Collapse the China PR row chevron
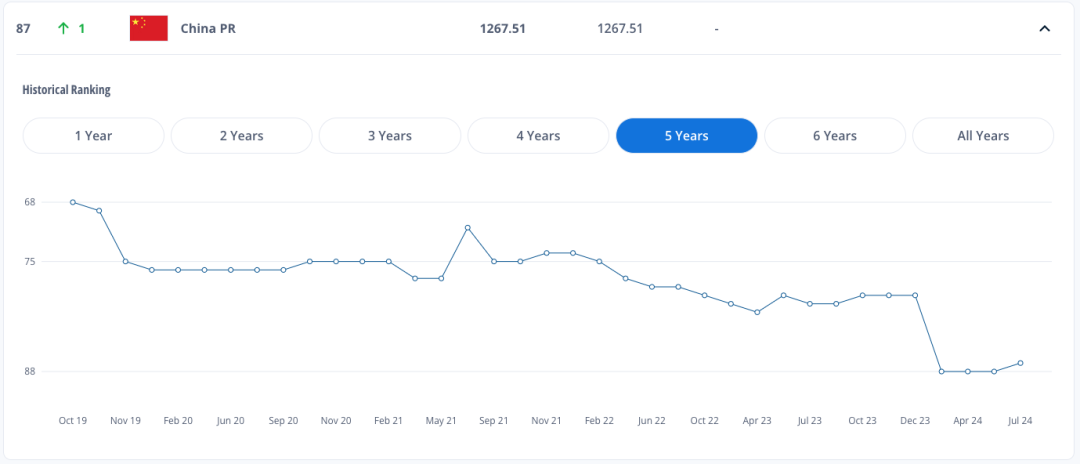The height and width of the screenshot is (464, 1080). pyautogui.click(x=1044, y=29)
